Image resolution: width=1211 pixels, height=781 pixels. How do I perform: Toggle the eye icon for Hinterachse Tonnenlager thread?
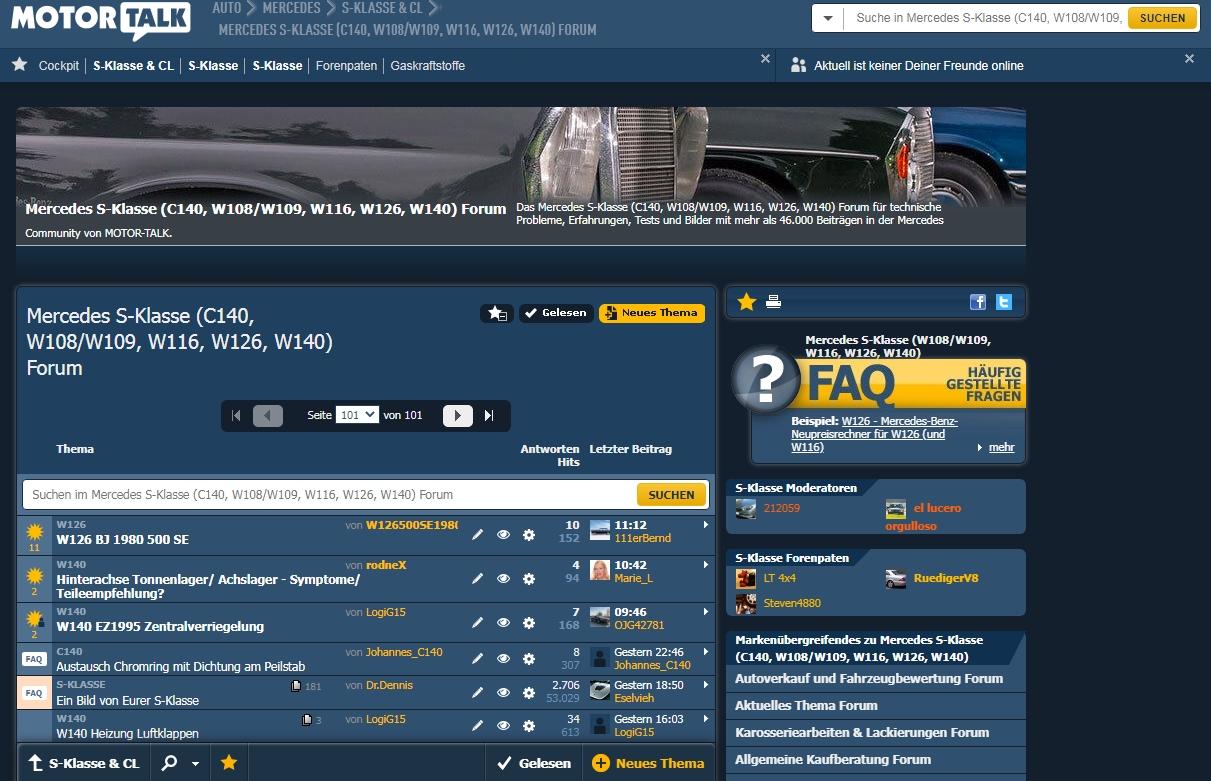click(504, 578)
